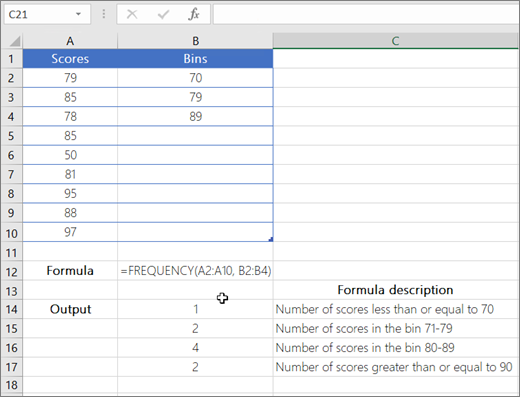Click the formula bar three-dot resize handle
The image size is (520, 397).
pyautogui.click(x=104, y=14)
